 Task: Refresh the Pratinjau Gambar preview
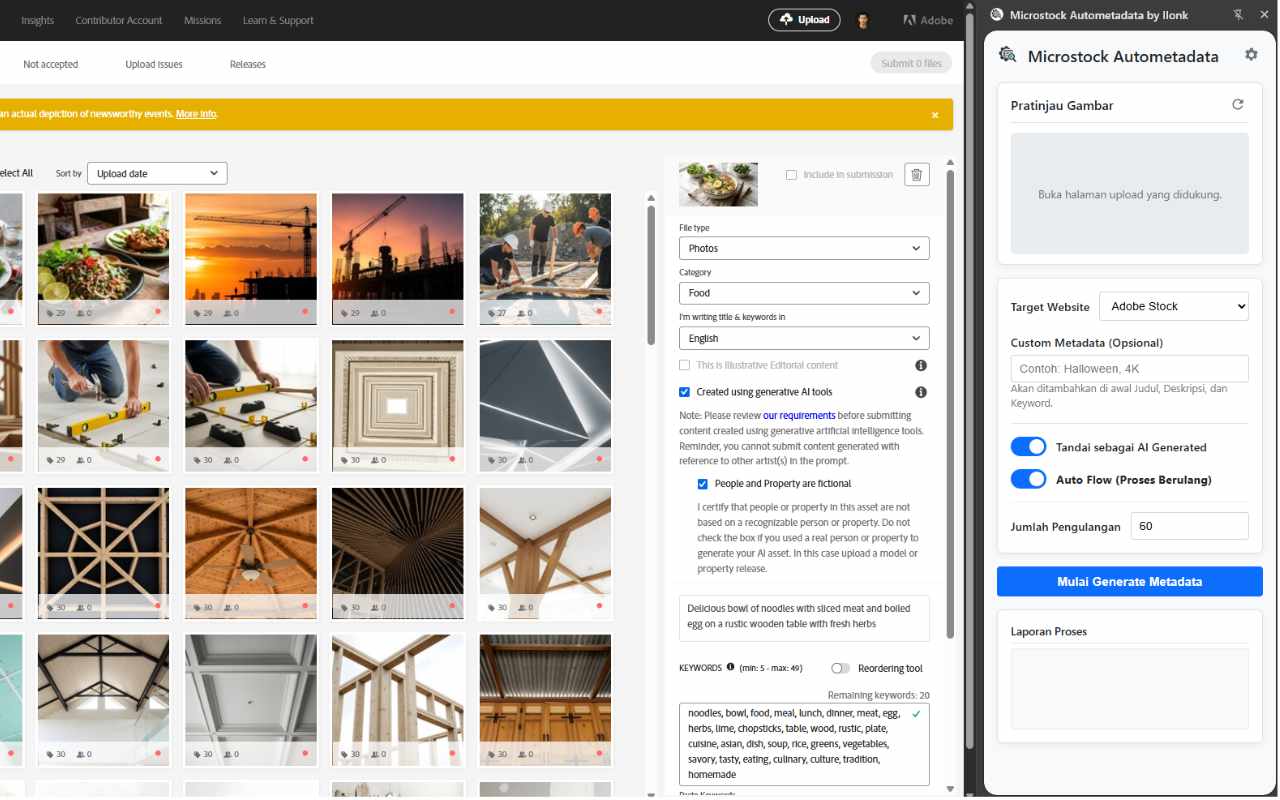1238,104
